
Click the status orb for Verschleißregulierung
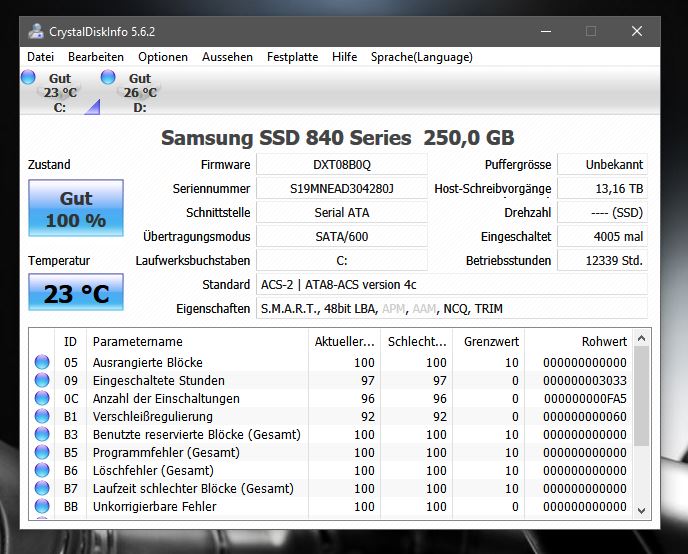[x=42, y=416]
